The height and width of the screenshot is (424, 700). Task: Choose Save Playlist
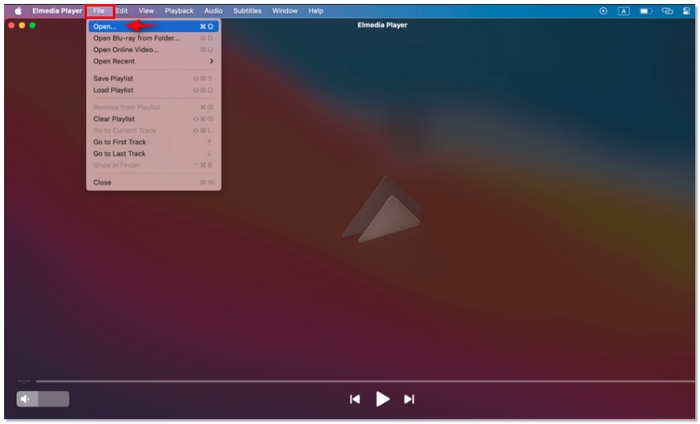click(x=113, y=78)
